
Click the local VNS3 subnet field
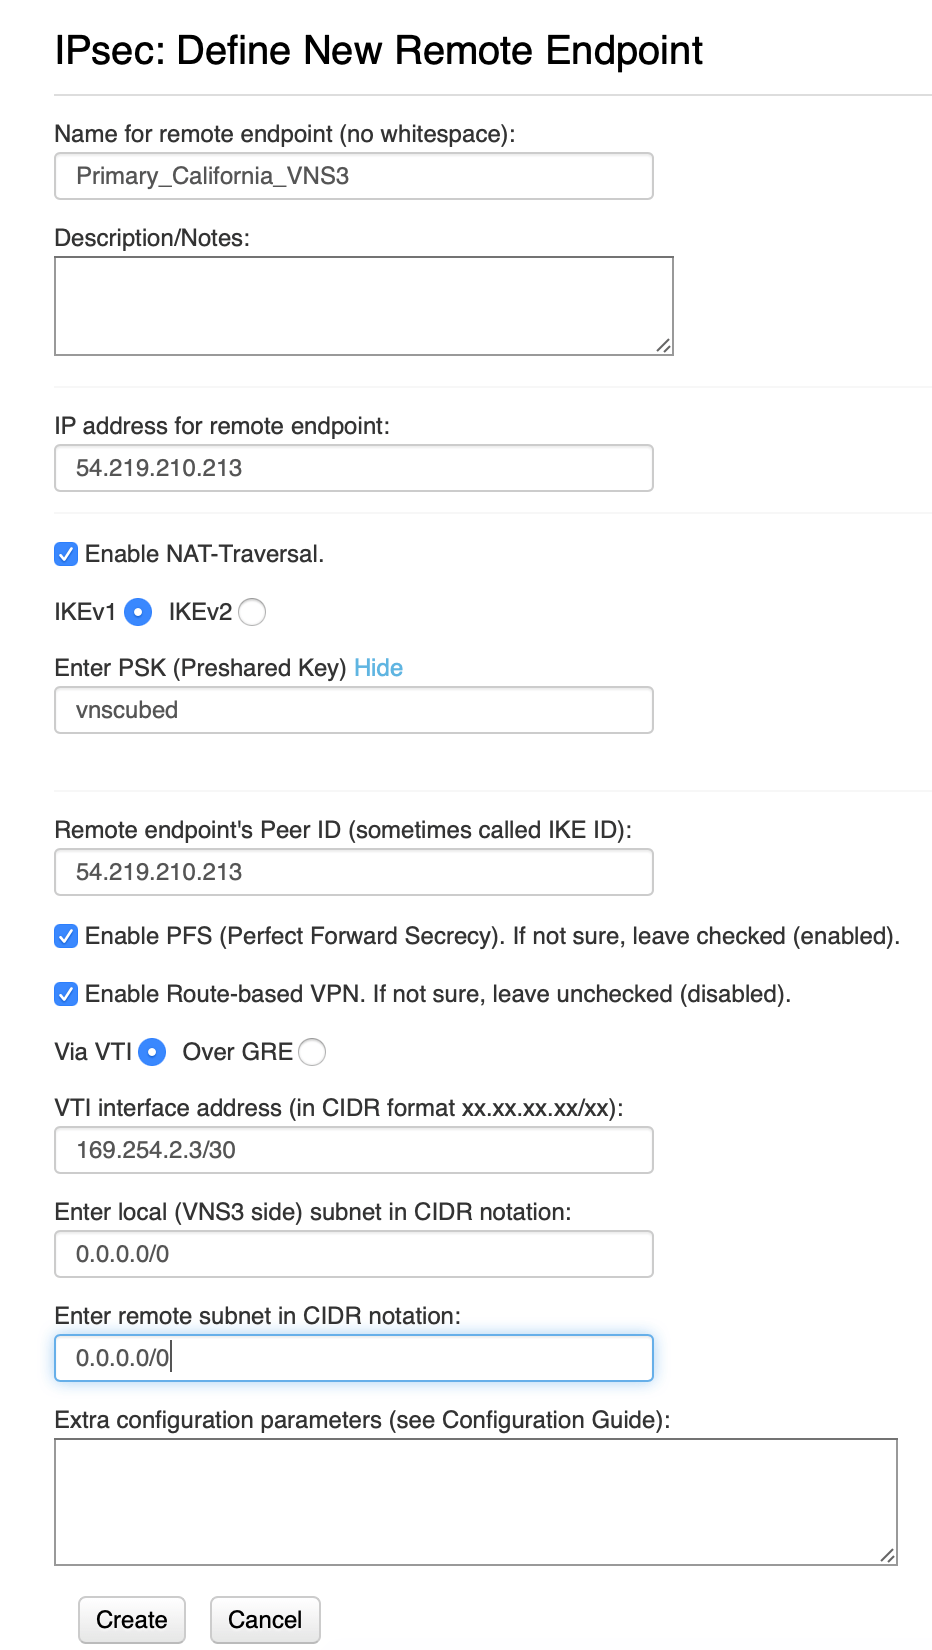[353, 1253]
